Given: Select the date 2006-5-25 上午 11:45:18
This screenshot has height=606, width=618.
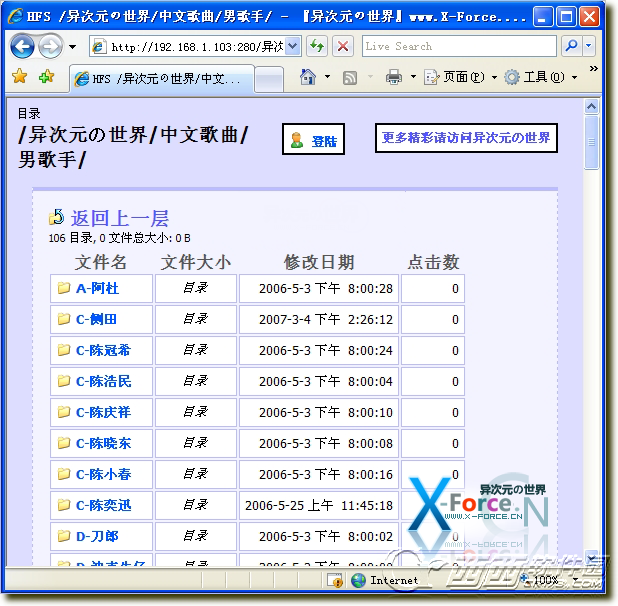Looking at the screenshot, I should 319,506.
